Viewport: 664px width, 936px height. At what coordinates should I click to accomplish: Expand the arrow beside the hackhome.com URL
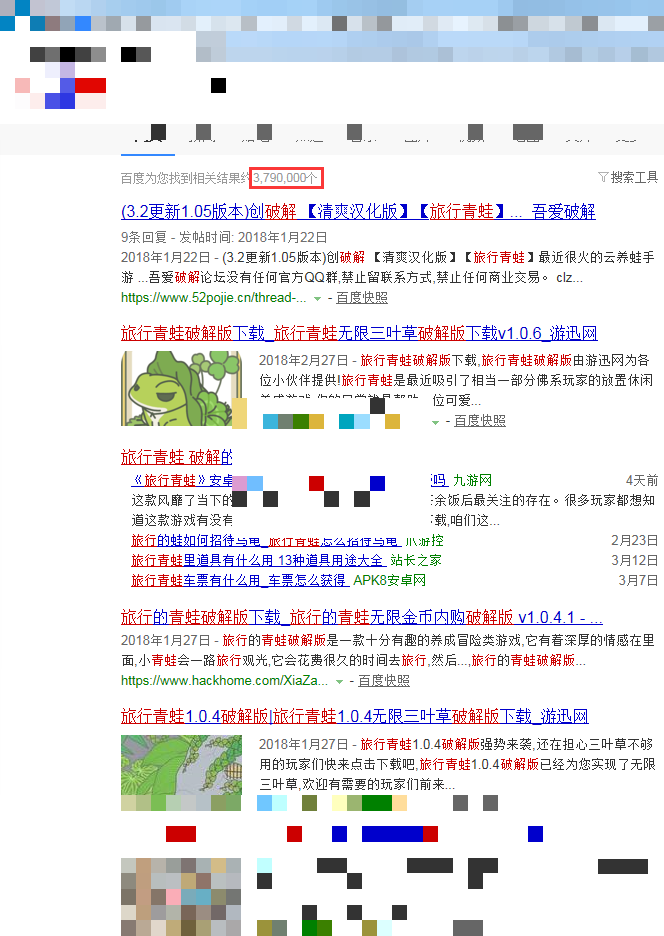[339, 681]
